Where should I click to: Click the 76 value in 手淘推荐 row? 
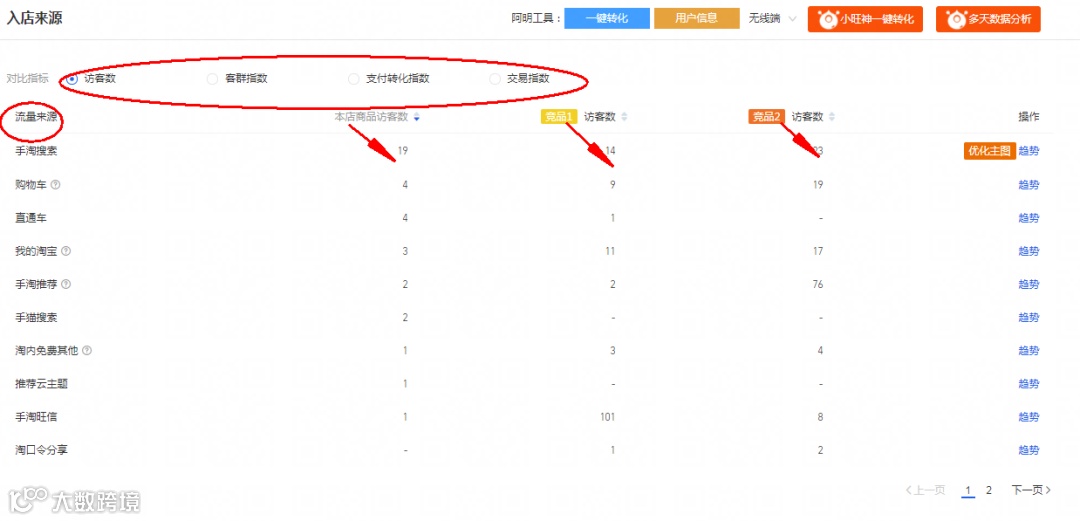point(818,284)
